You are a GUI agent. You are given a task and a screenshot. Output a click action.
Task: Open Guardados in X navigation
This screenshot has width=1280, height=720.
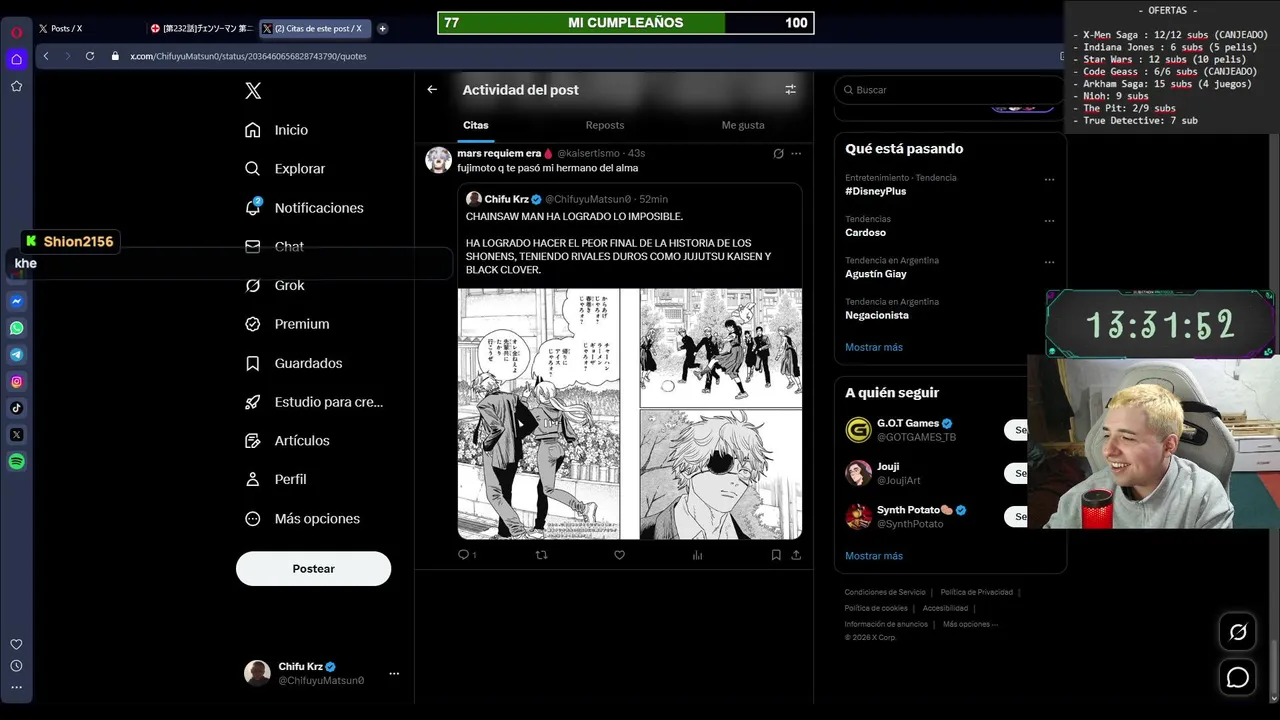[294, 363]
